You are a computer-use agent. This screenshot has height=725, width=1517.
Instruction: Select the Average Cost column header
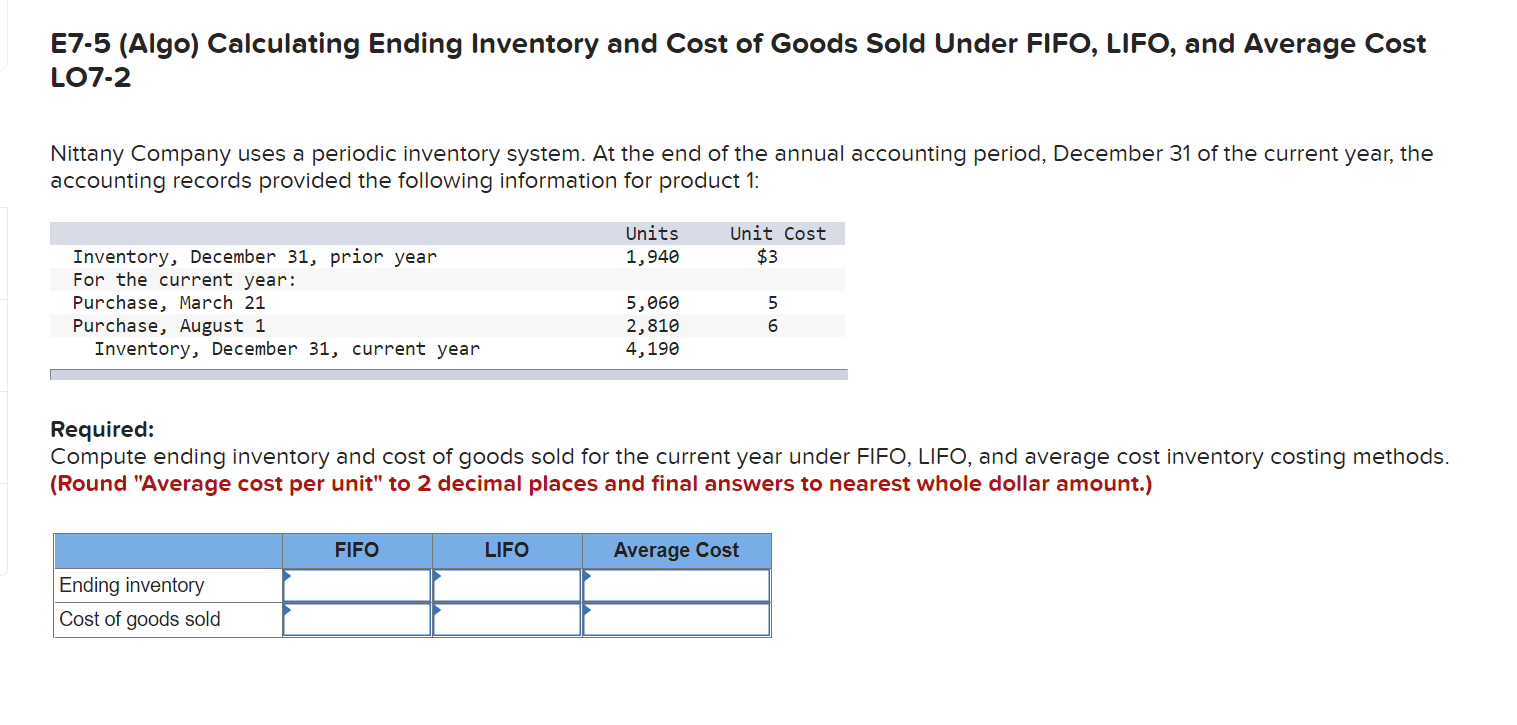click(676, 549)
